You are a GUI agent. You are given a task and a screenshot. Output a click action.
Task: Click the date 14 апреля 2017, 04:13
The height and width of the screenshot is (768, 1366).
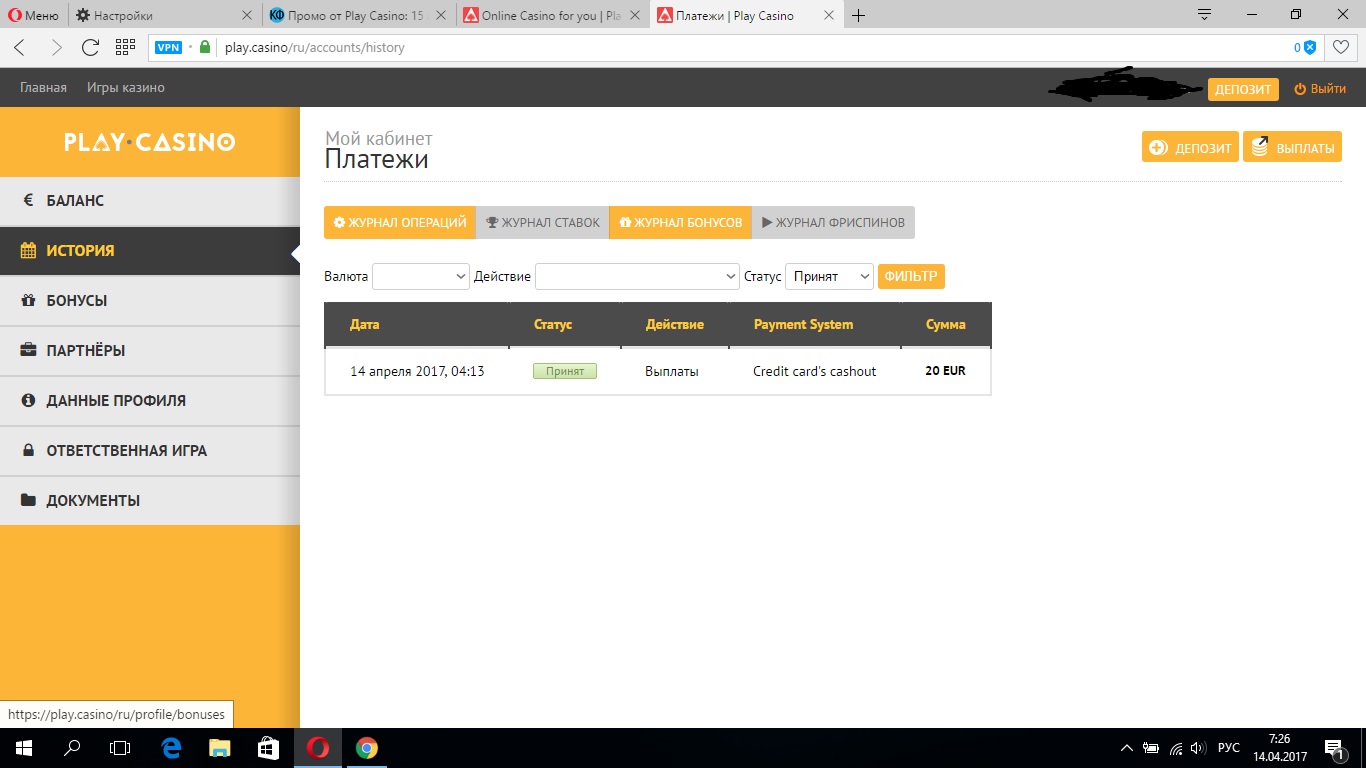pyautogui.click(x=417, y=371)
